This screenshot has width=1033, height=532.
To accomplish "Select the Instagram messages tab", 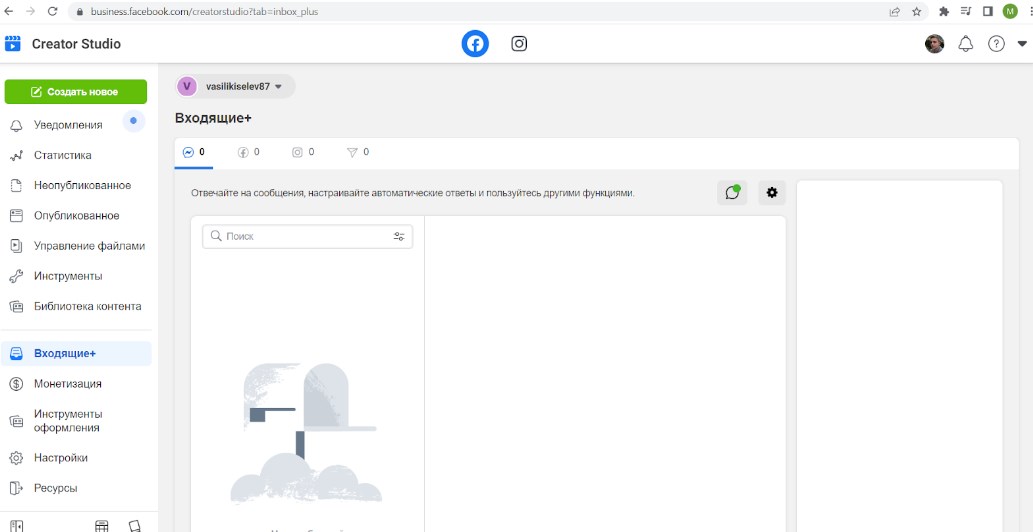I will pyautogui.click(x=303, y=153).
